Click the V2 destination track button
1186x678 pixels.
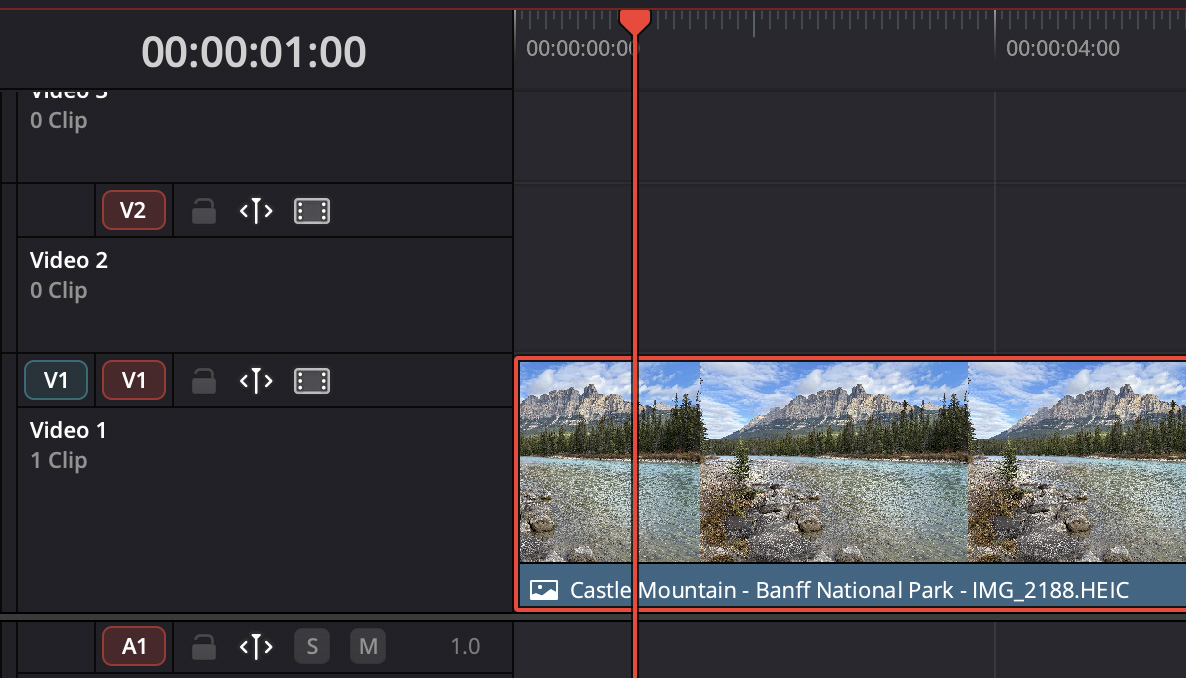133,211
